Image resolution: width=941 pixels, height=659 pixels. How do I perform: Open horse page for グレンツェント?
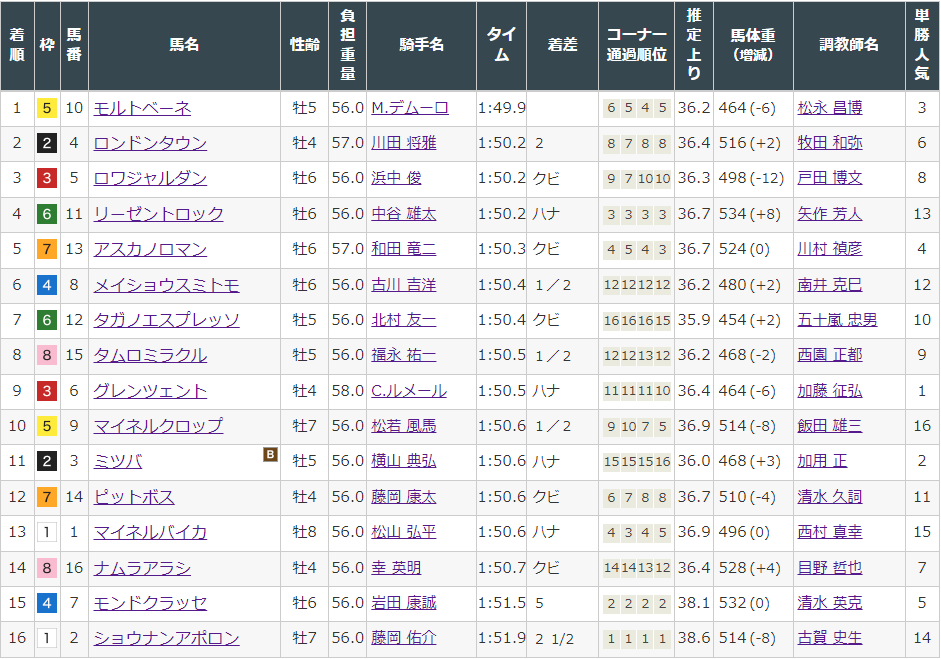point(150,391)
